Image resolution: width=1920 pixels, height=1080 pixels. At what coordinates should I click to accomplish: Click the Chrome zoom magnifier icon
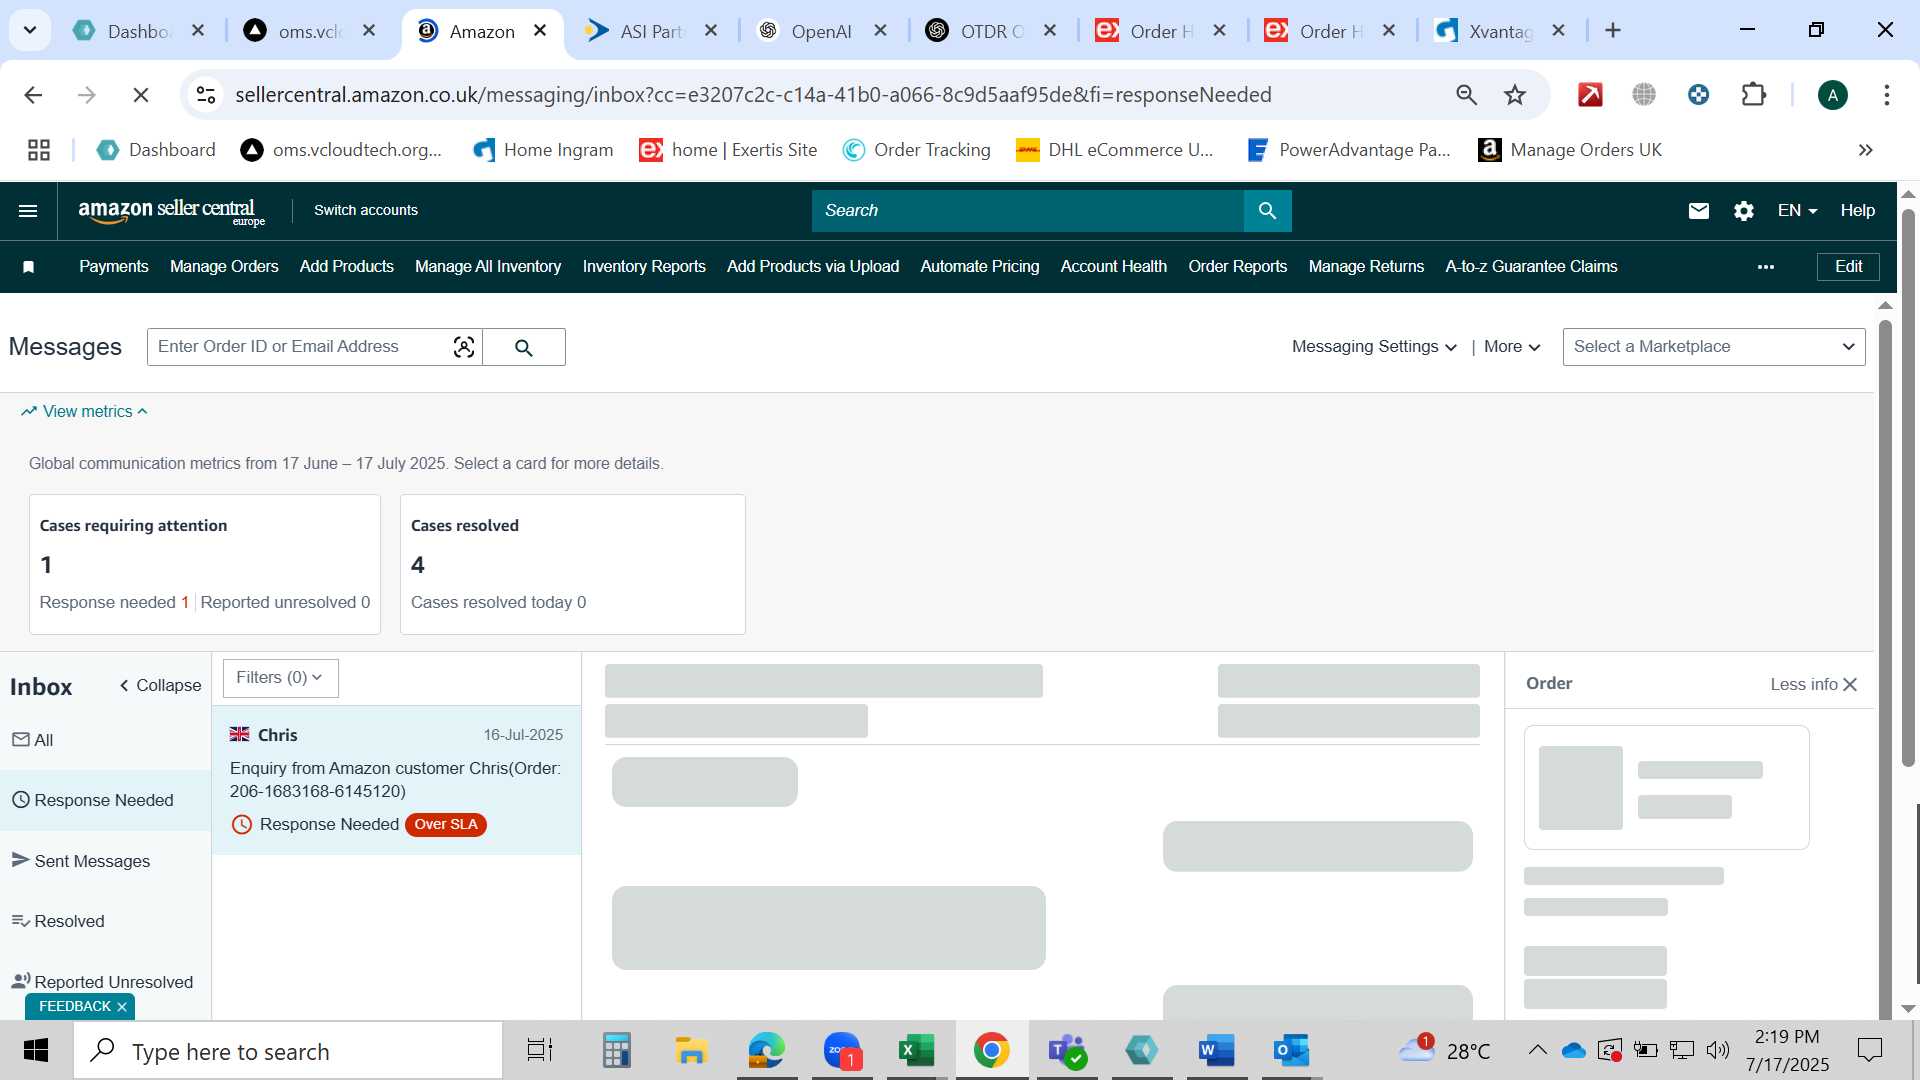pos(1466,95)
